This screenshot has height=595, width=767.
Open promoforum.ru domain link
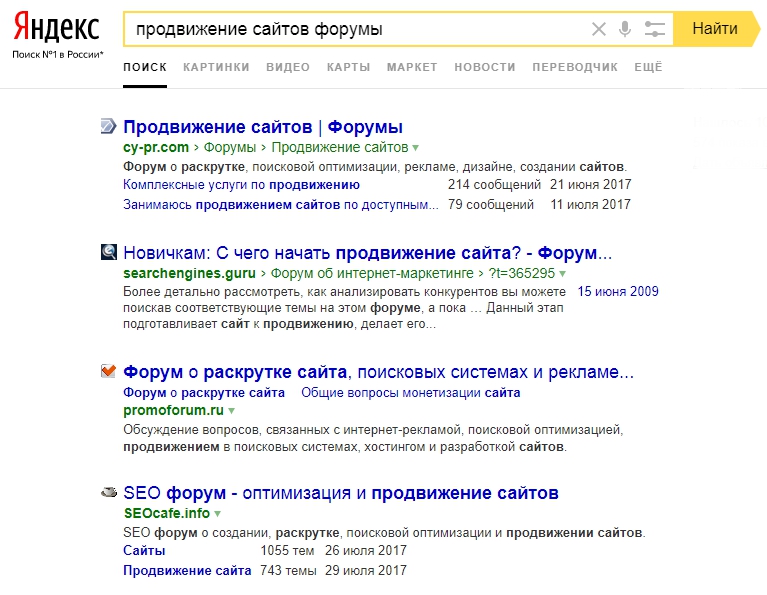tap(174, 410)
